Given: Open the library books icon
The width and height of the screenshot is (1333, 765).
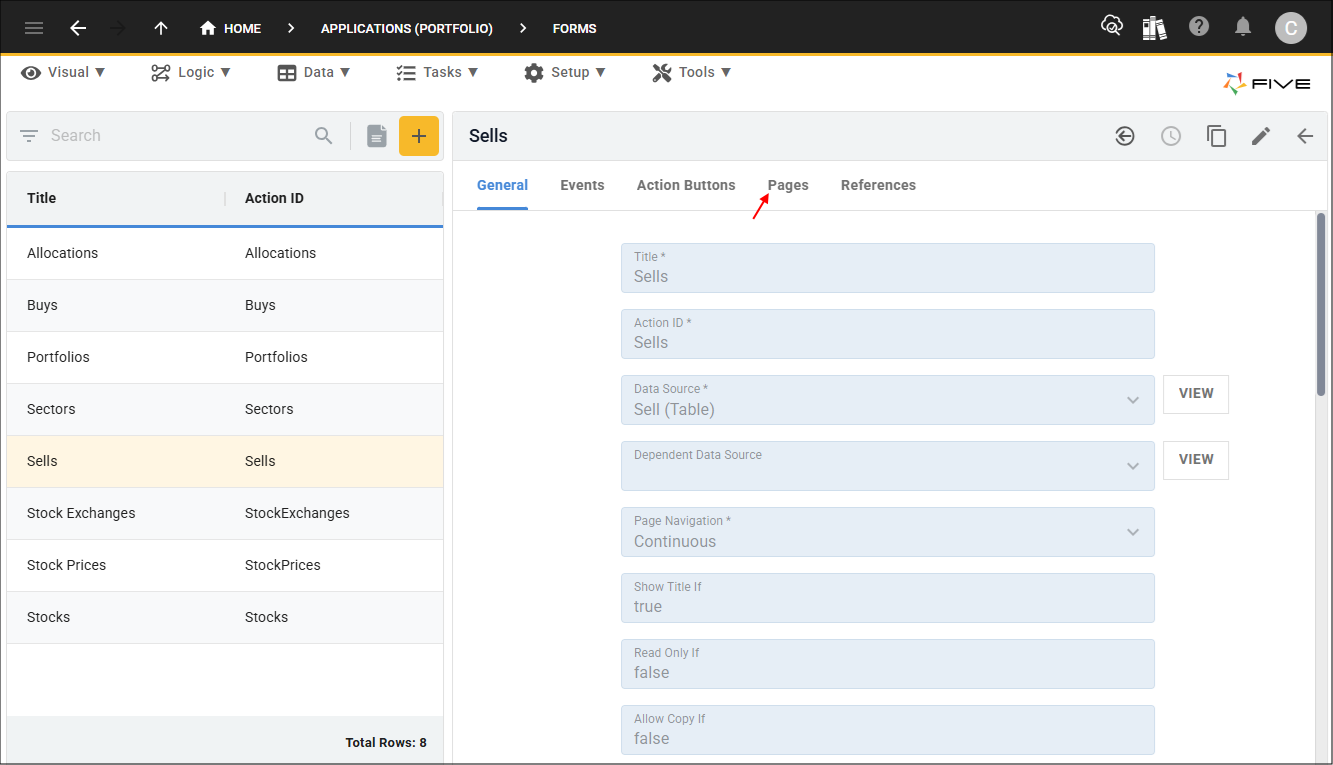Looking at the screenshot, I should 1155,27.
